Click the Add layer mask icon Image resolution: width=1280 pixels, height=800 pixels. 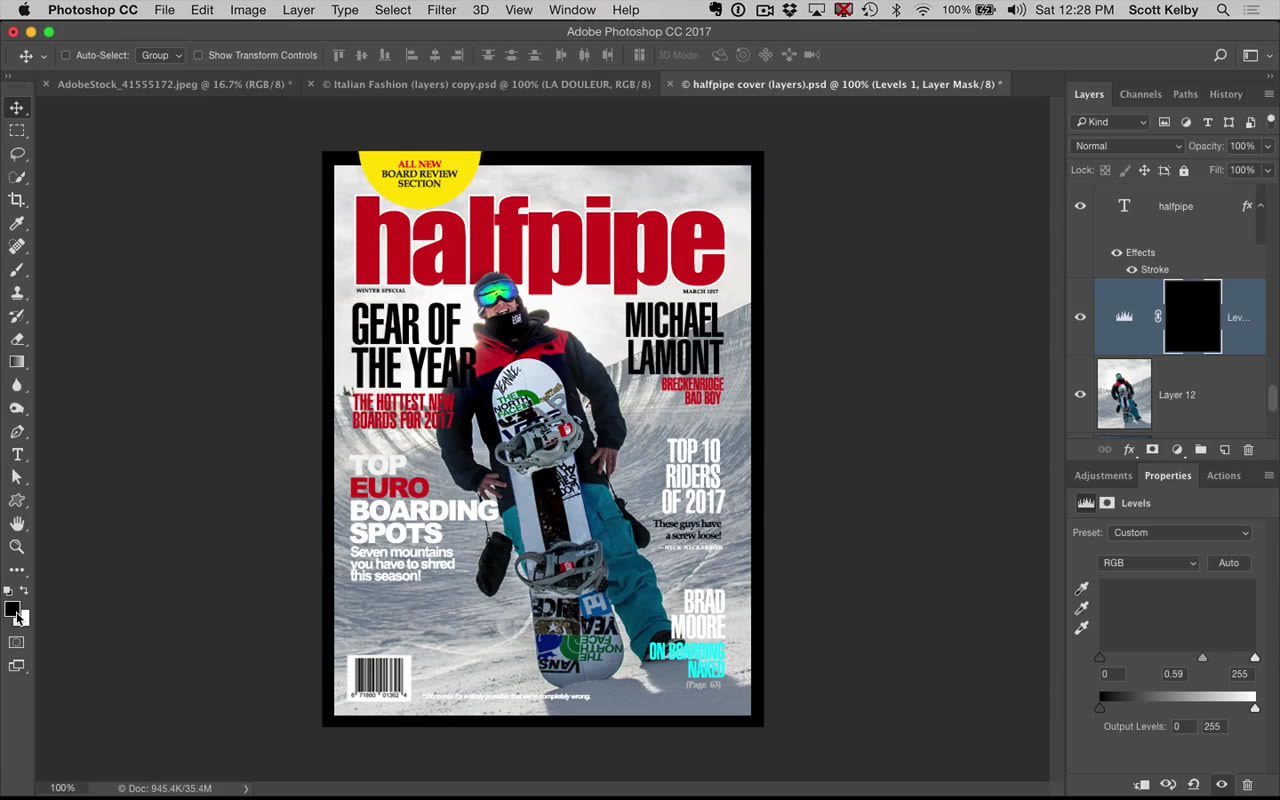click(x=1152, y=449)
